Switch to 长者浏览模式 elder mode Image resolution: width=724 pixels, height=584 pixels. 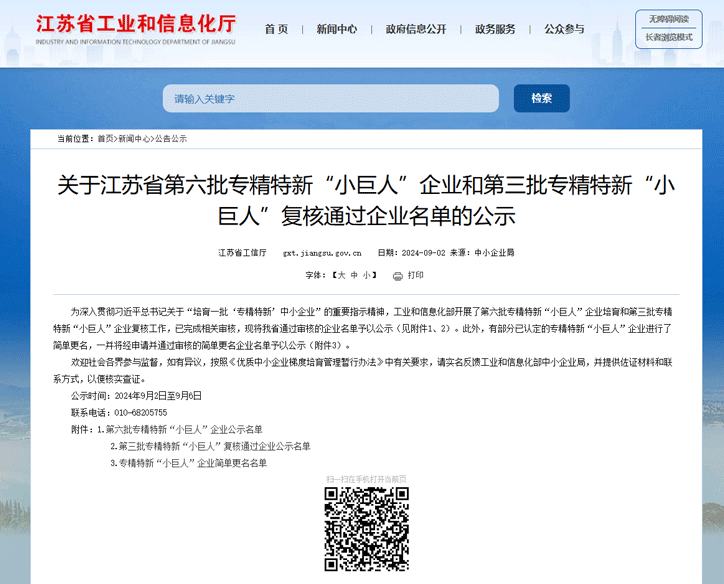668,37
